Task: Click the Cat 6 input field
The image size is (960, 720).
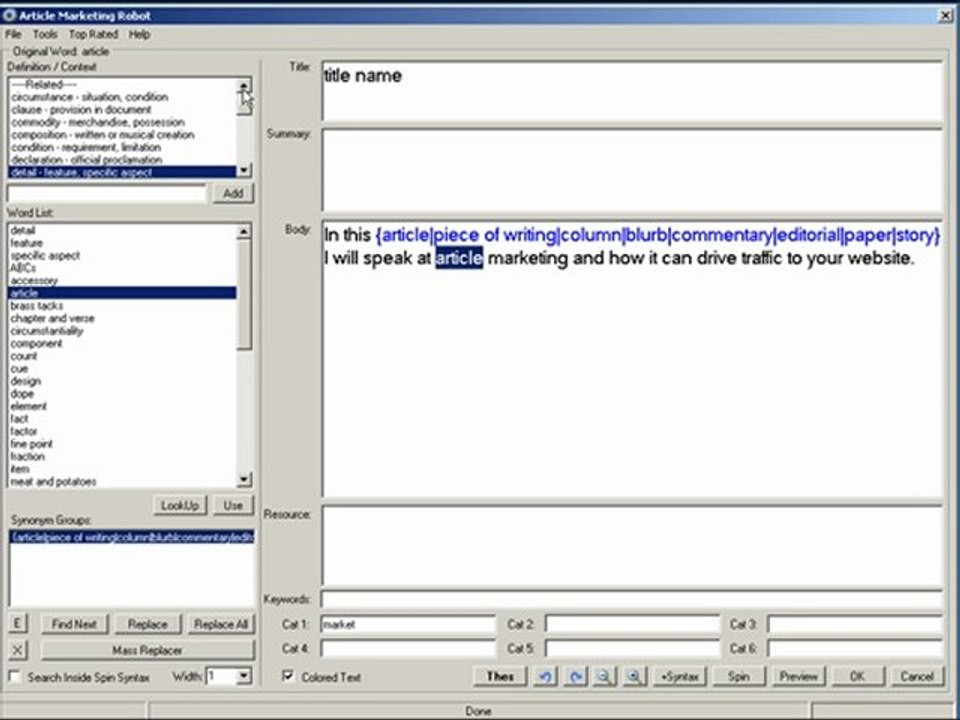Action: [x=855, y=648]
